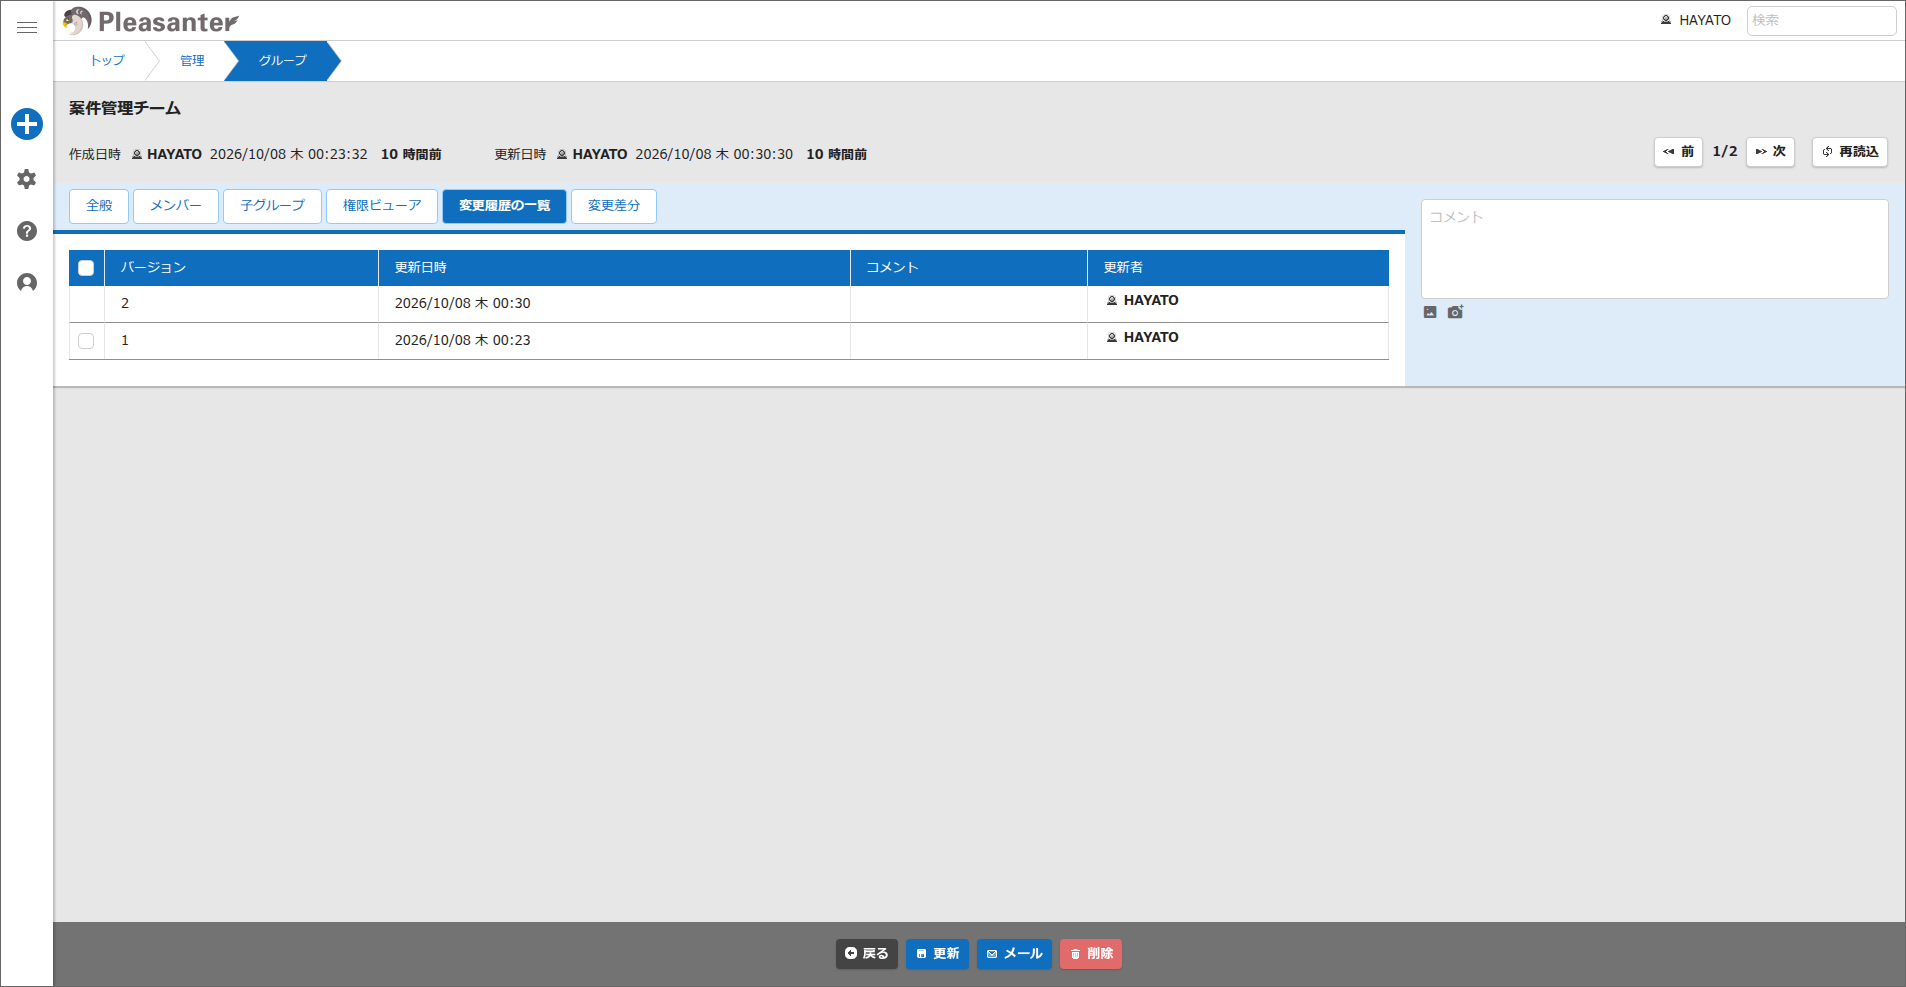1906x987 pixels.
Task: Click camera capture icon below comment box
Action: click(x=1455, y=312)
